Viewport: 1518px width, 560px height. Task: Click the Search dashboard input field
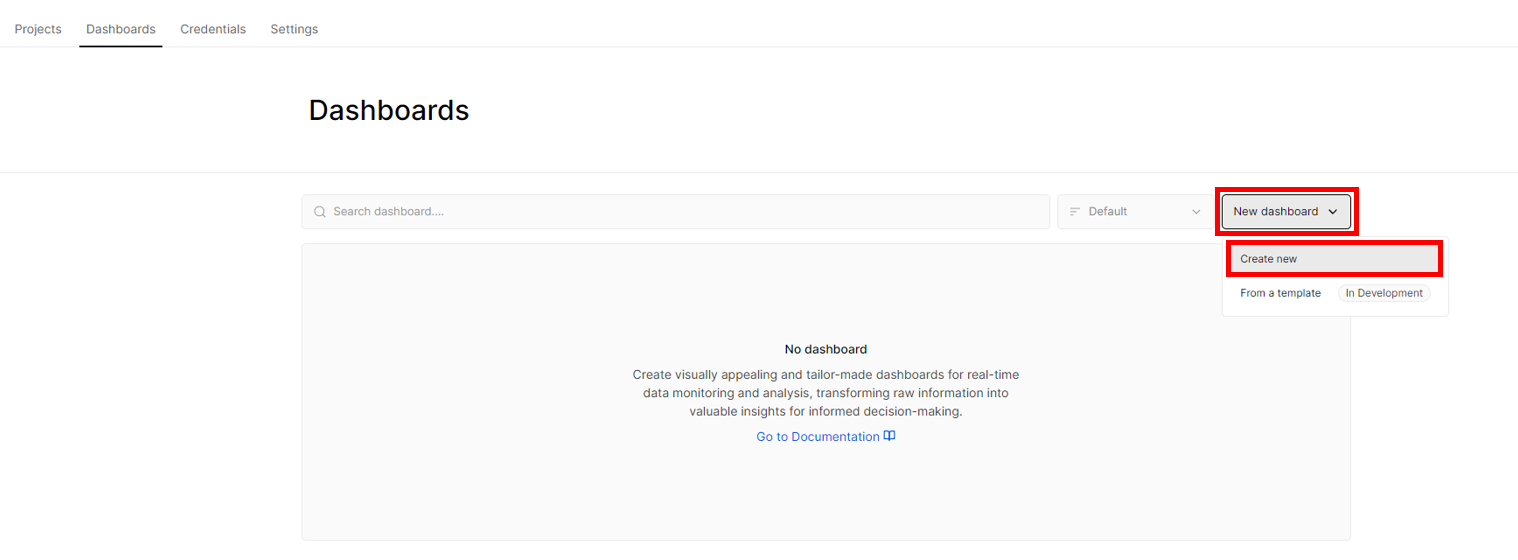click(x=676, y=212)
